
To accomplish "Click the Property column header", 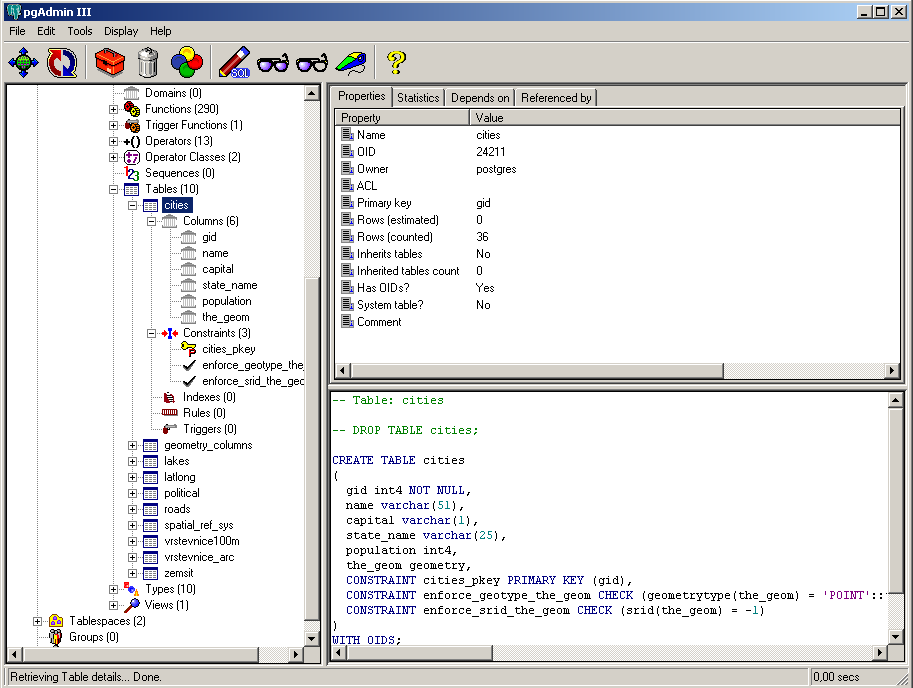I will coord(402,118).
